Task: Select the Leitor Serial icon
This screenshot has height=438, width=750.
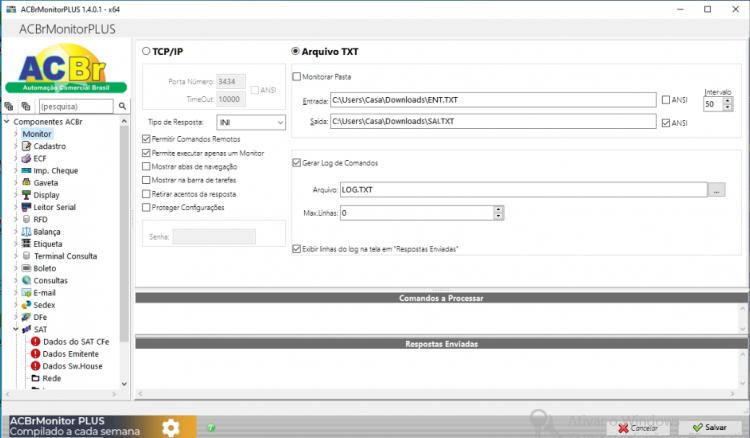Action: pos(26,207)
